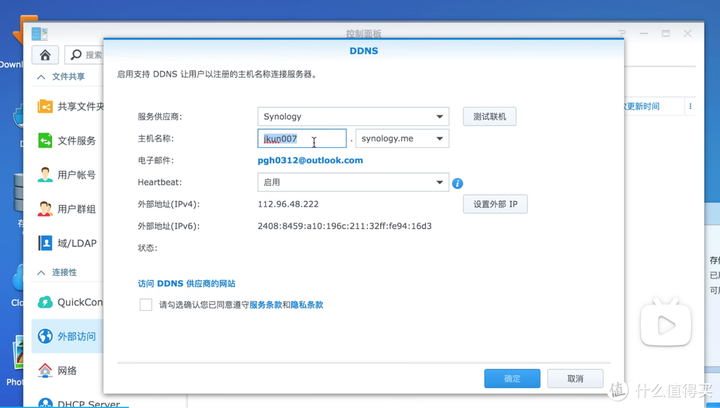The width and height of the screenshot is (720, 408).
Task: Open the User account icon
Action: 45,175
